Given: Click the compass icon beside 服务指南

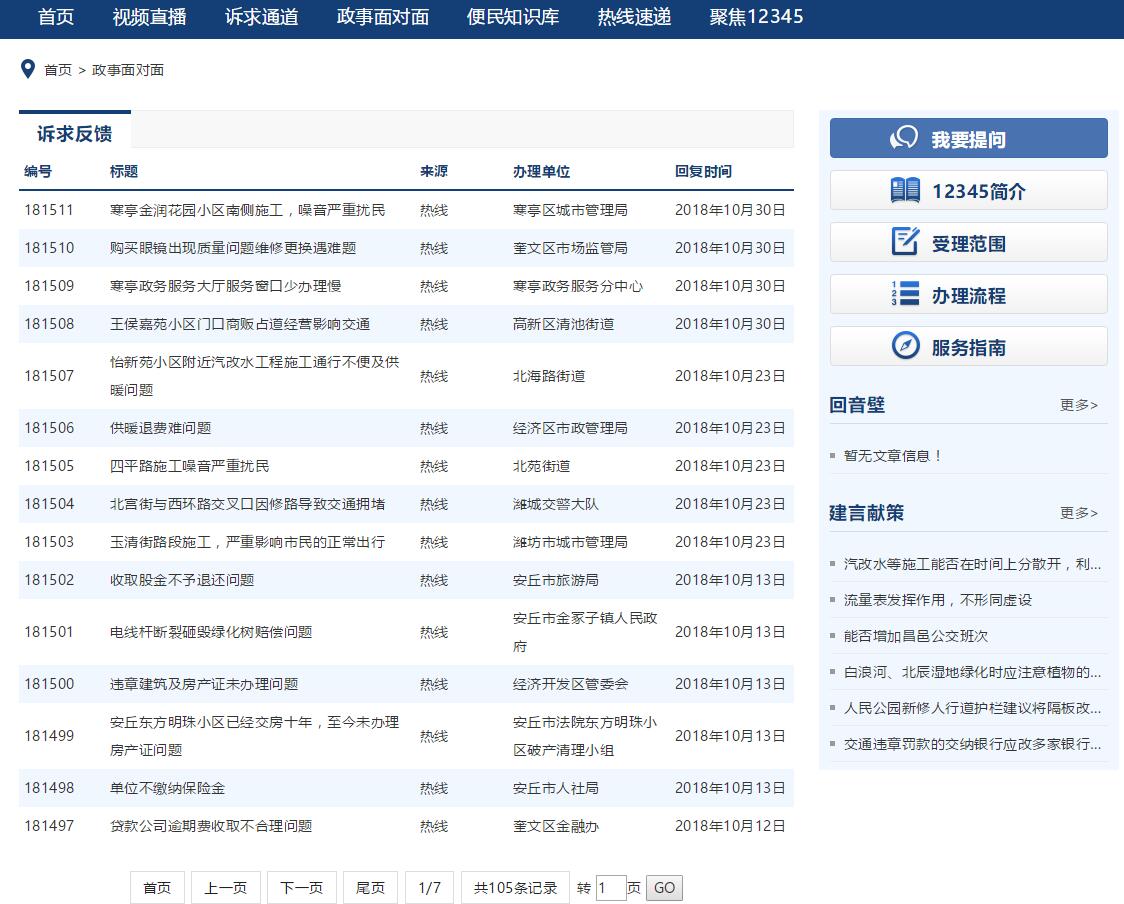Looking at the screenshot, I should (x=905, y=346).
